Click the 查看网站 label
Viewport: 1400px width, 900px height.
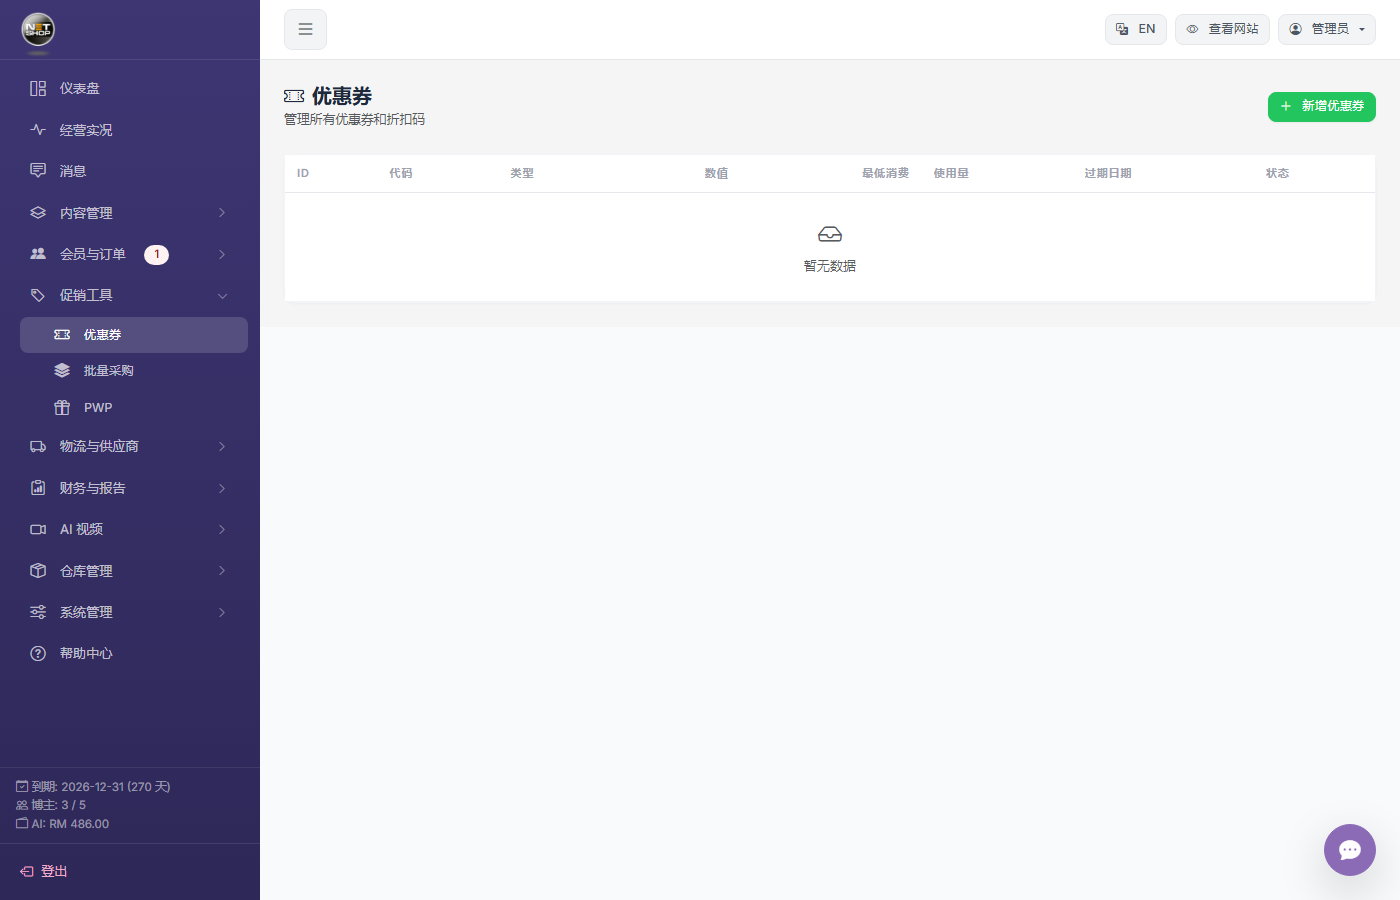pyautogui.click(x=1233, y=29)
